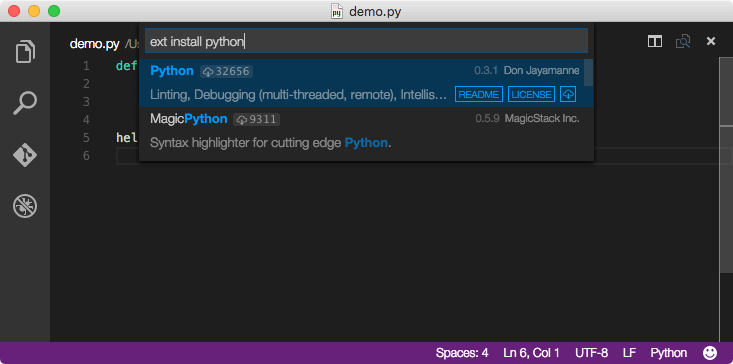Click the demo.py editor tab title
This screenshot has height=364, width=733.
point(94,44)
